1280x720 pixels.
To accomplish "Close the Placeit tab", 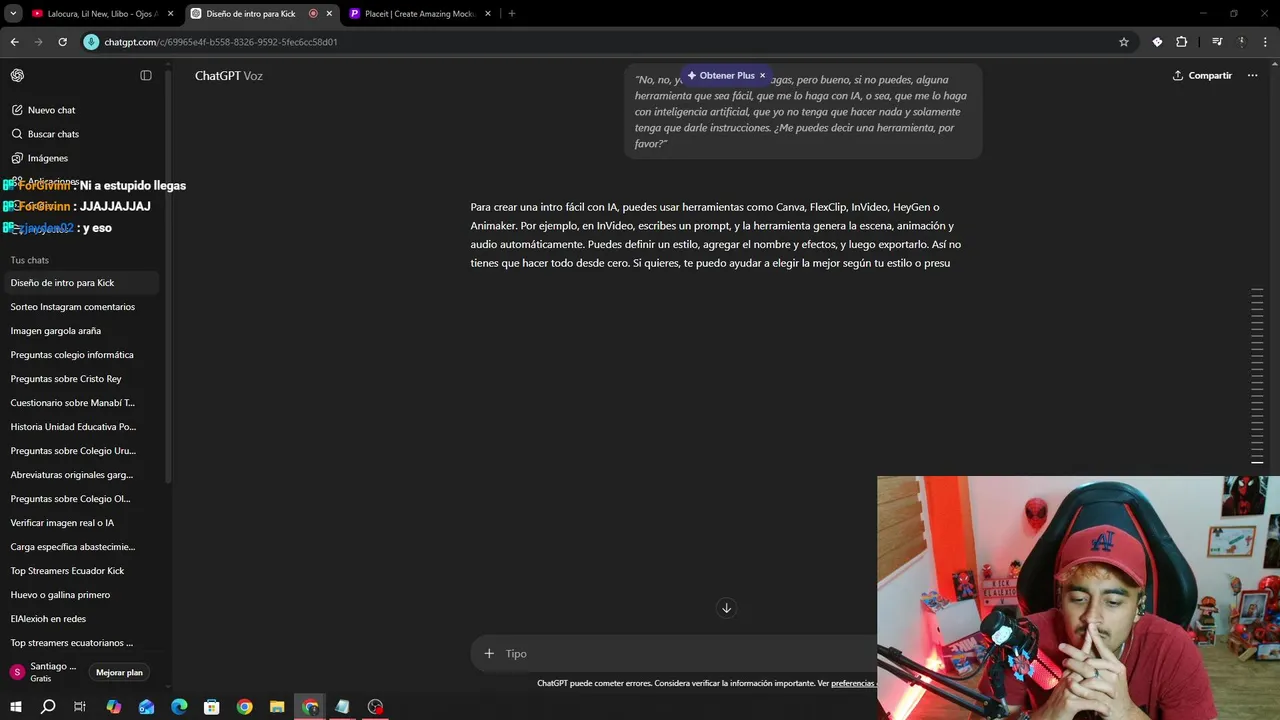I will click(x=488, y=14).
